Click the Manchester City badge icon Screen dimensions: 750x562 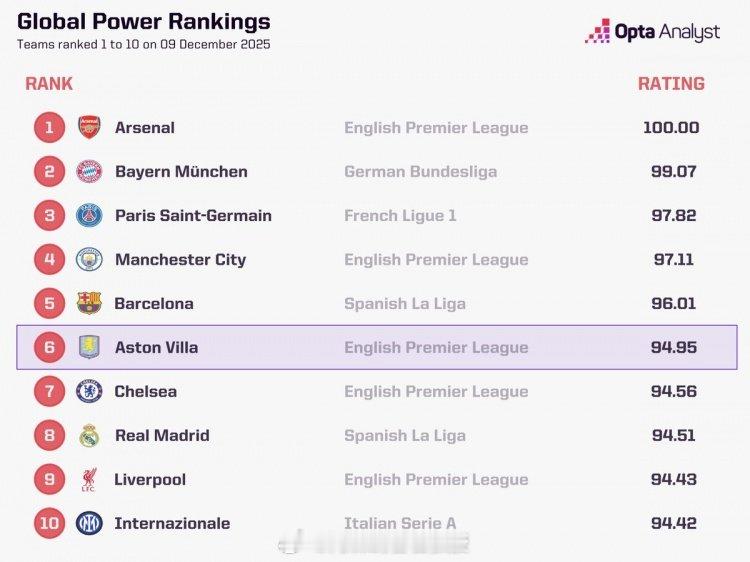coord(89,259)
